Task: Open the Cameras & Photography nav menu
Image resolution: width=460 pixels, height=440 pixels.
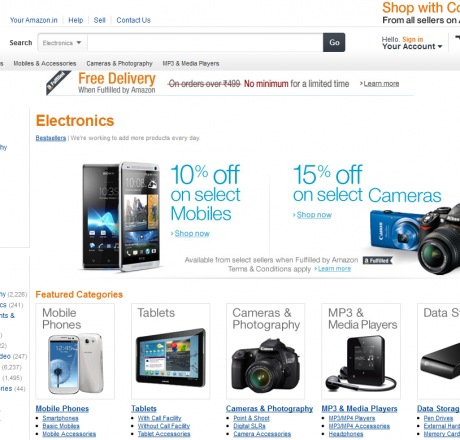Action: click(119, 63)
